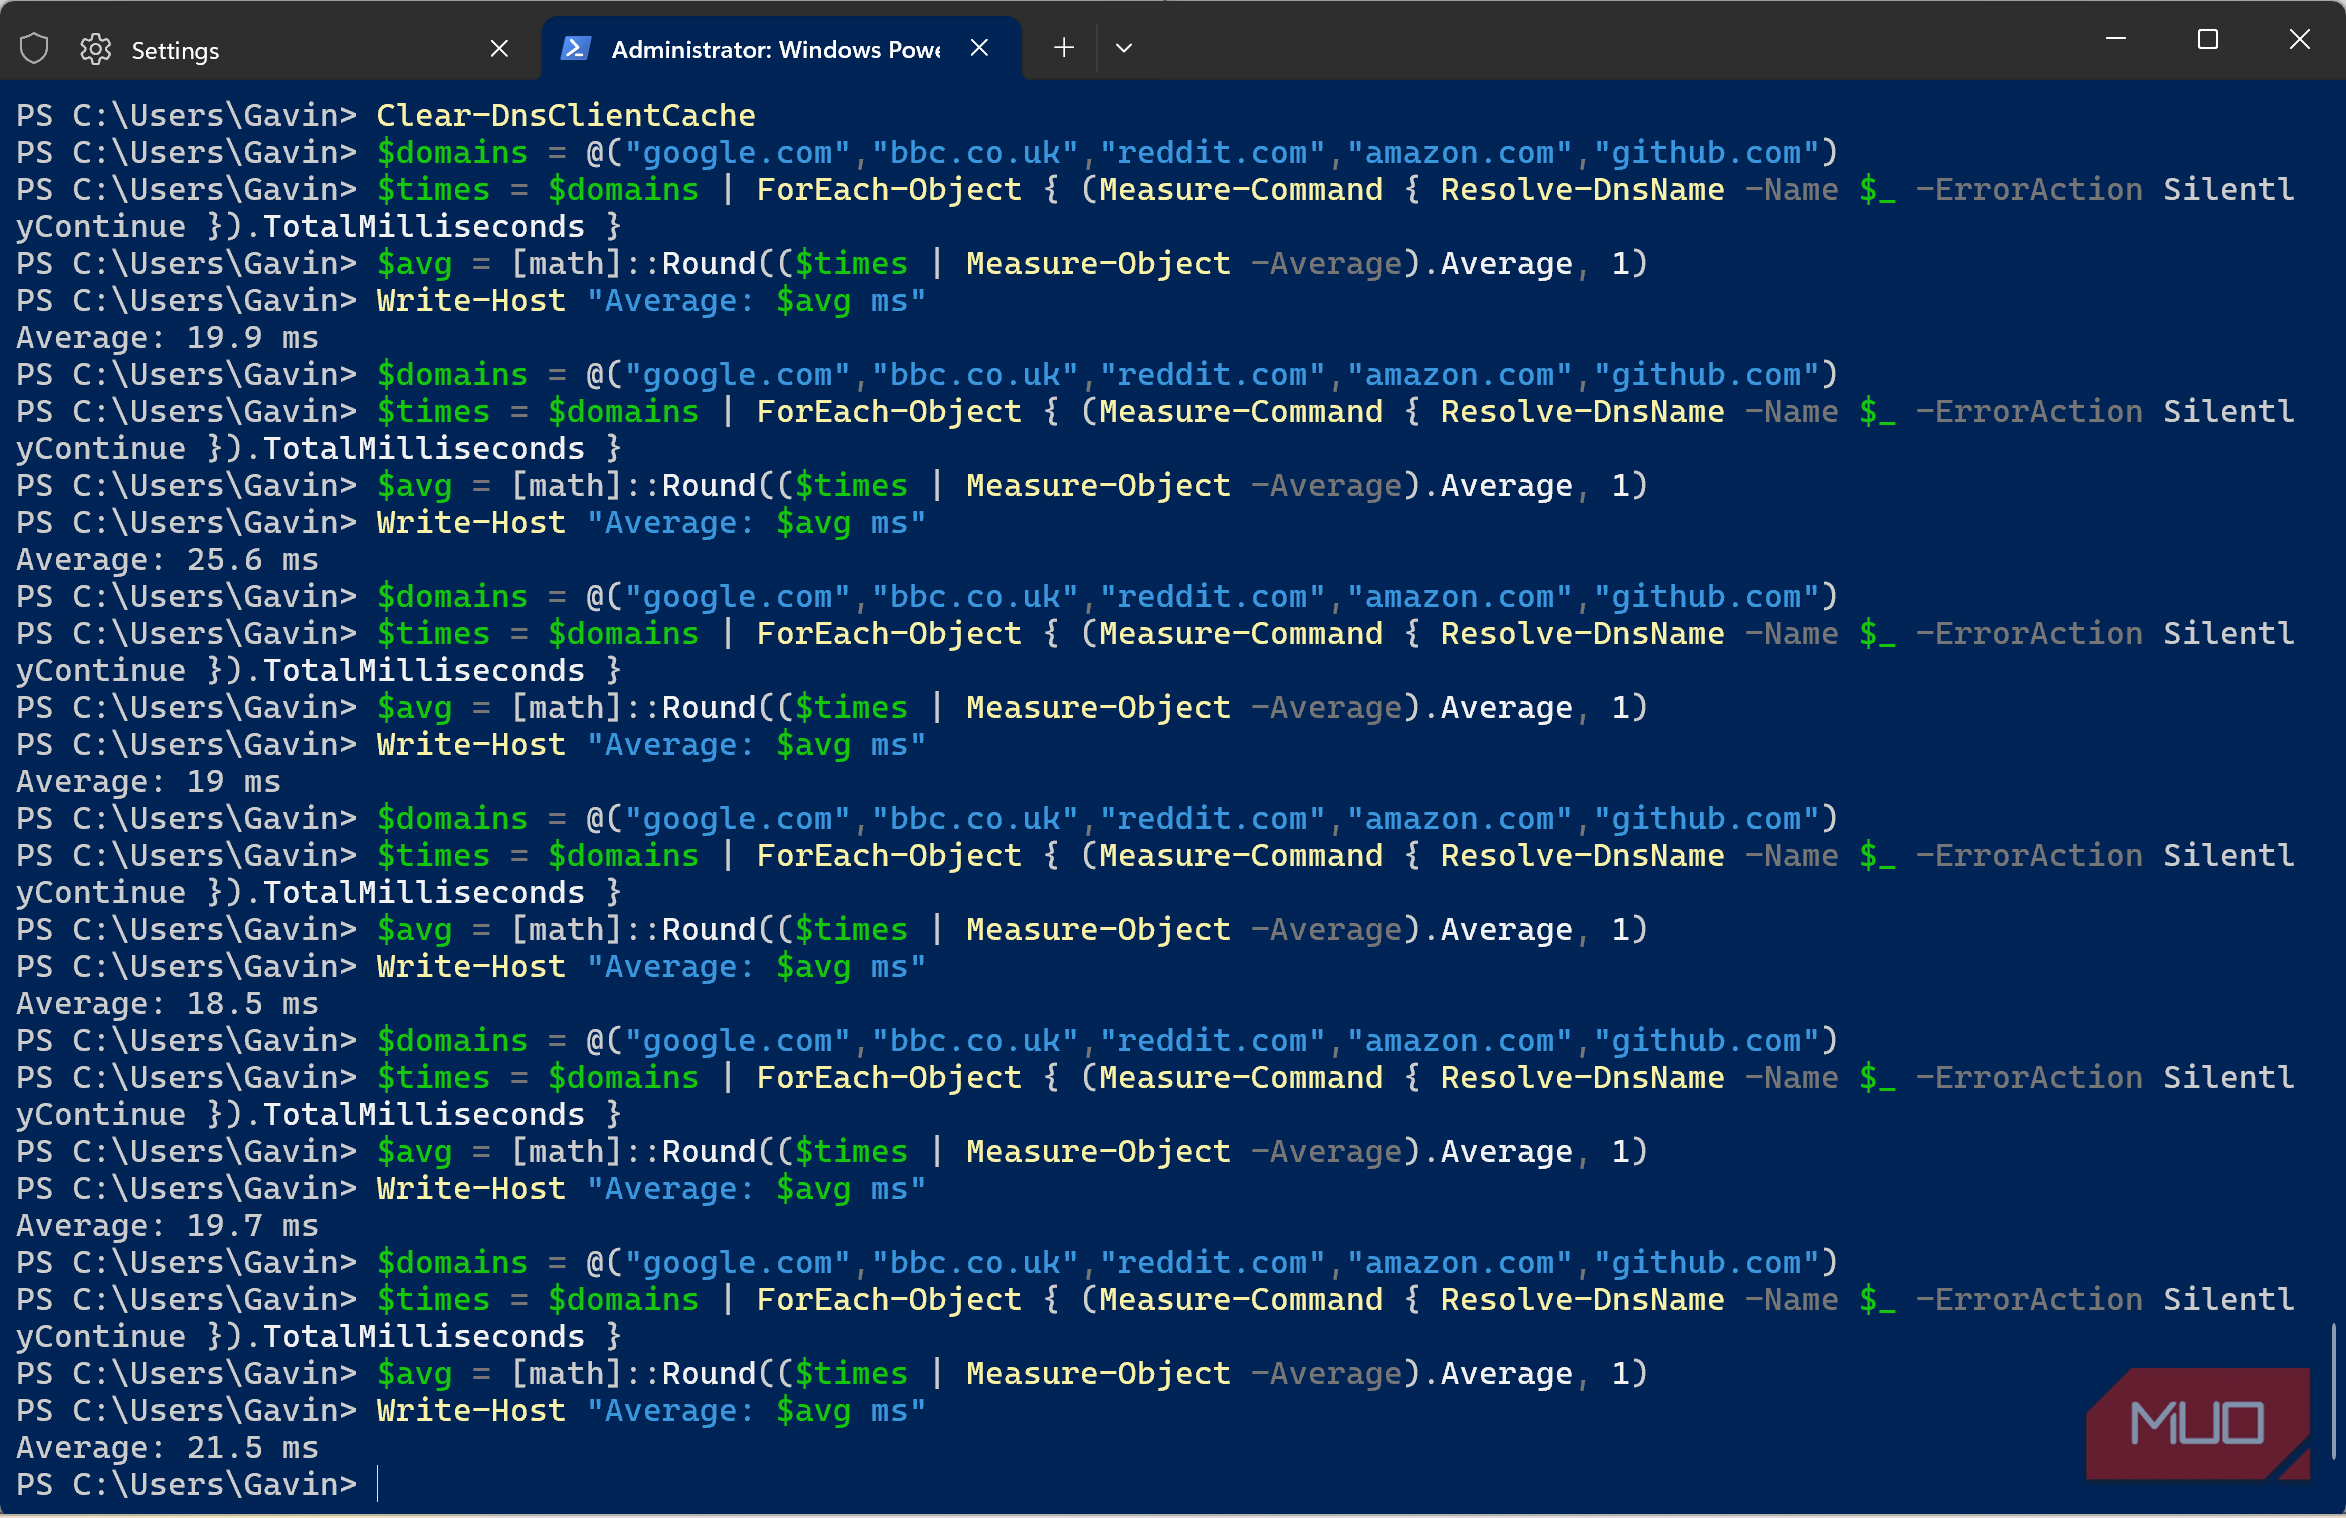Close the Settings tab
Screen dimensions: 2346x1518
[499, 49]
